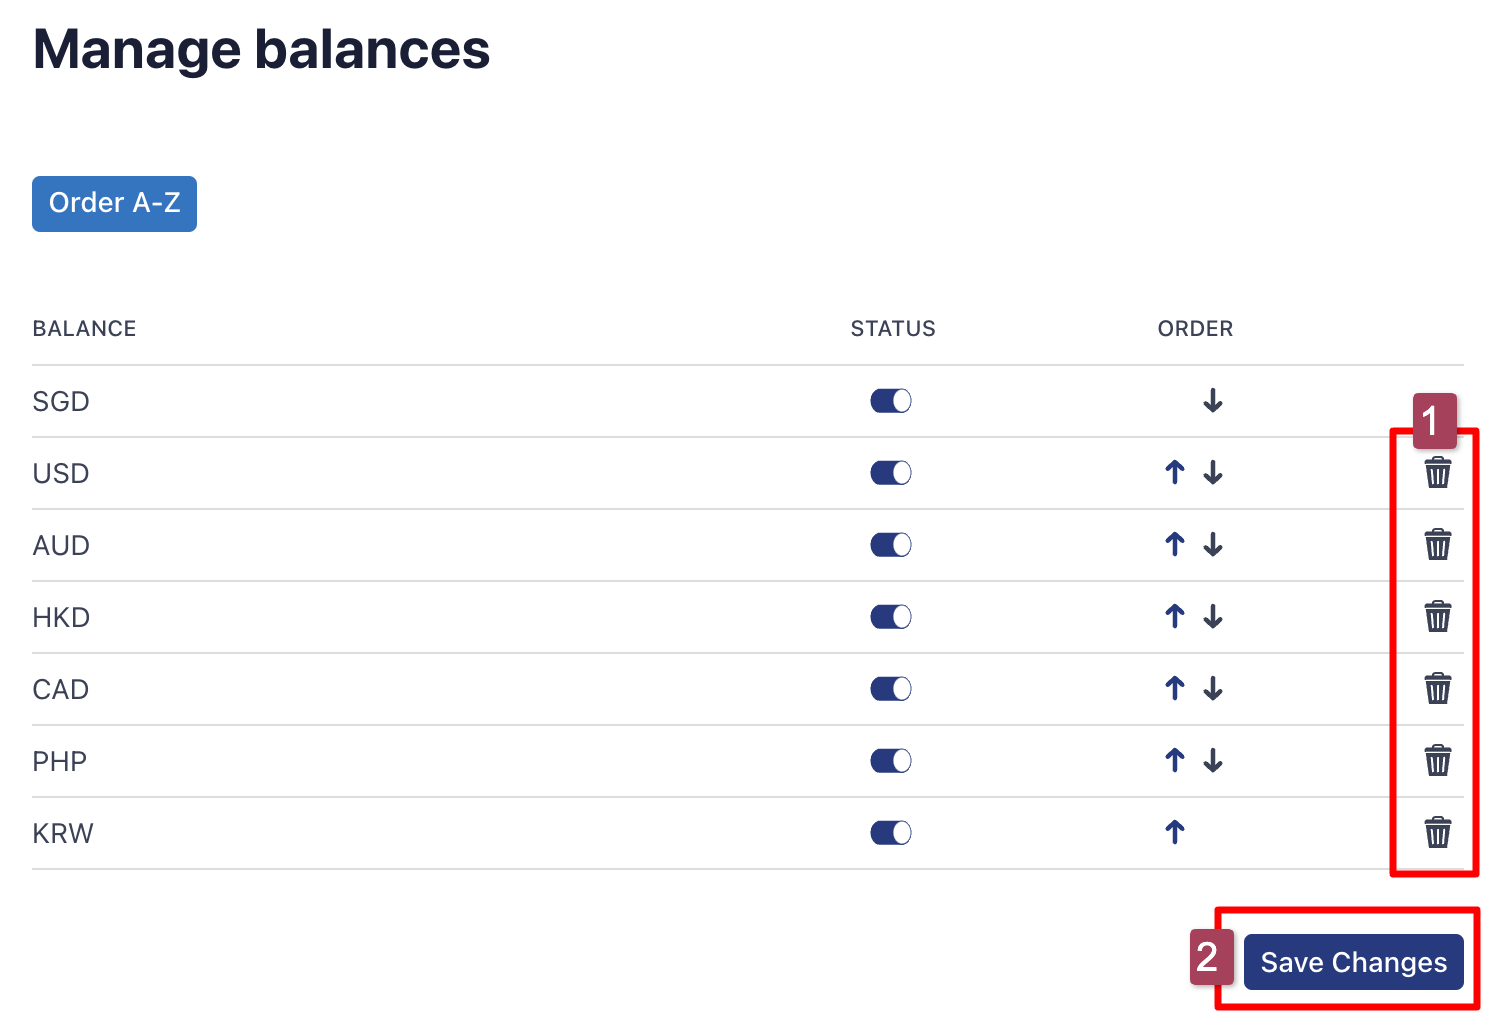Remove the KRW balance via trash icon

point(1437,833)
